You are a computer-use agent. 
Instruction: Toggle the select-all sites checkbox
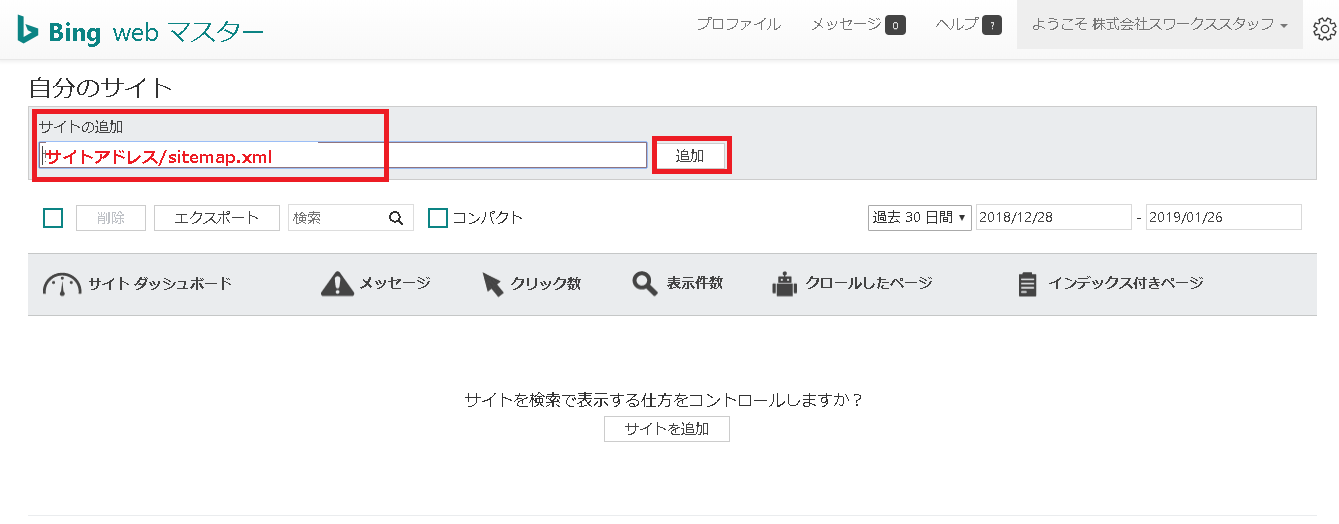tap(54, 218)
